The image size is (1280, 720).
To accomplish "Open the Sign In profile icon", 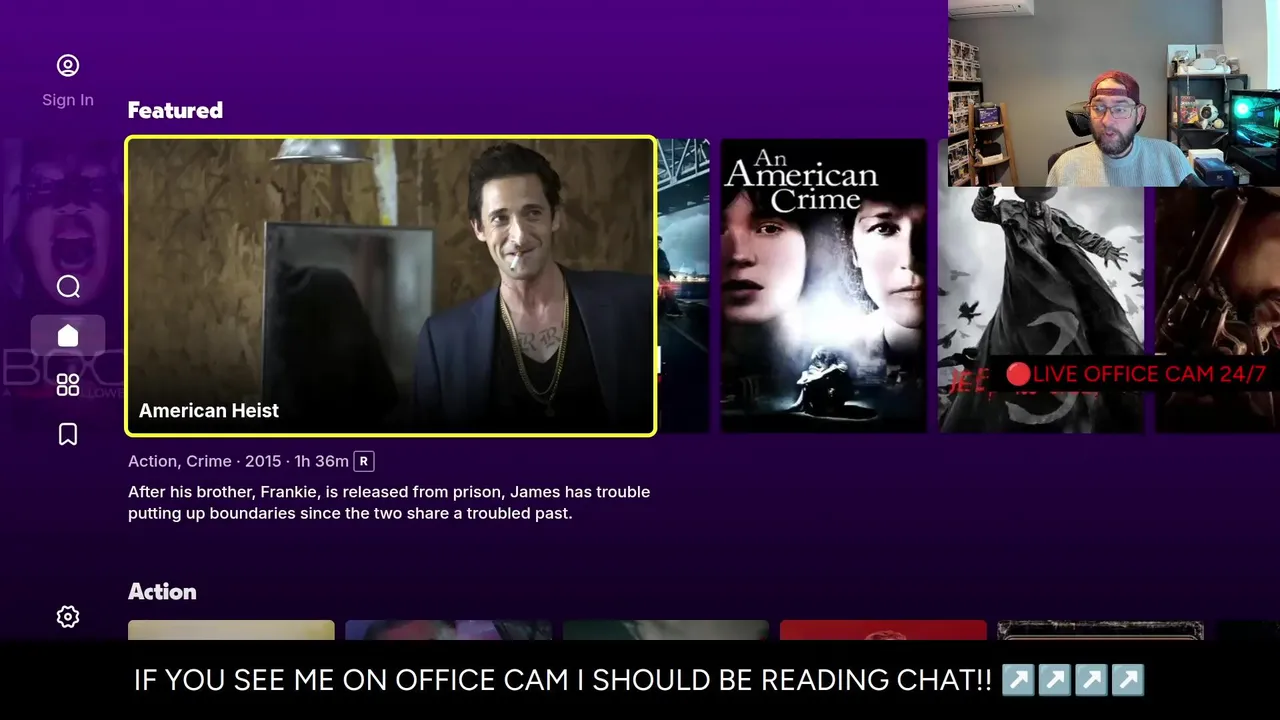I will click(x=68, y=66).
